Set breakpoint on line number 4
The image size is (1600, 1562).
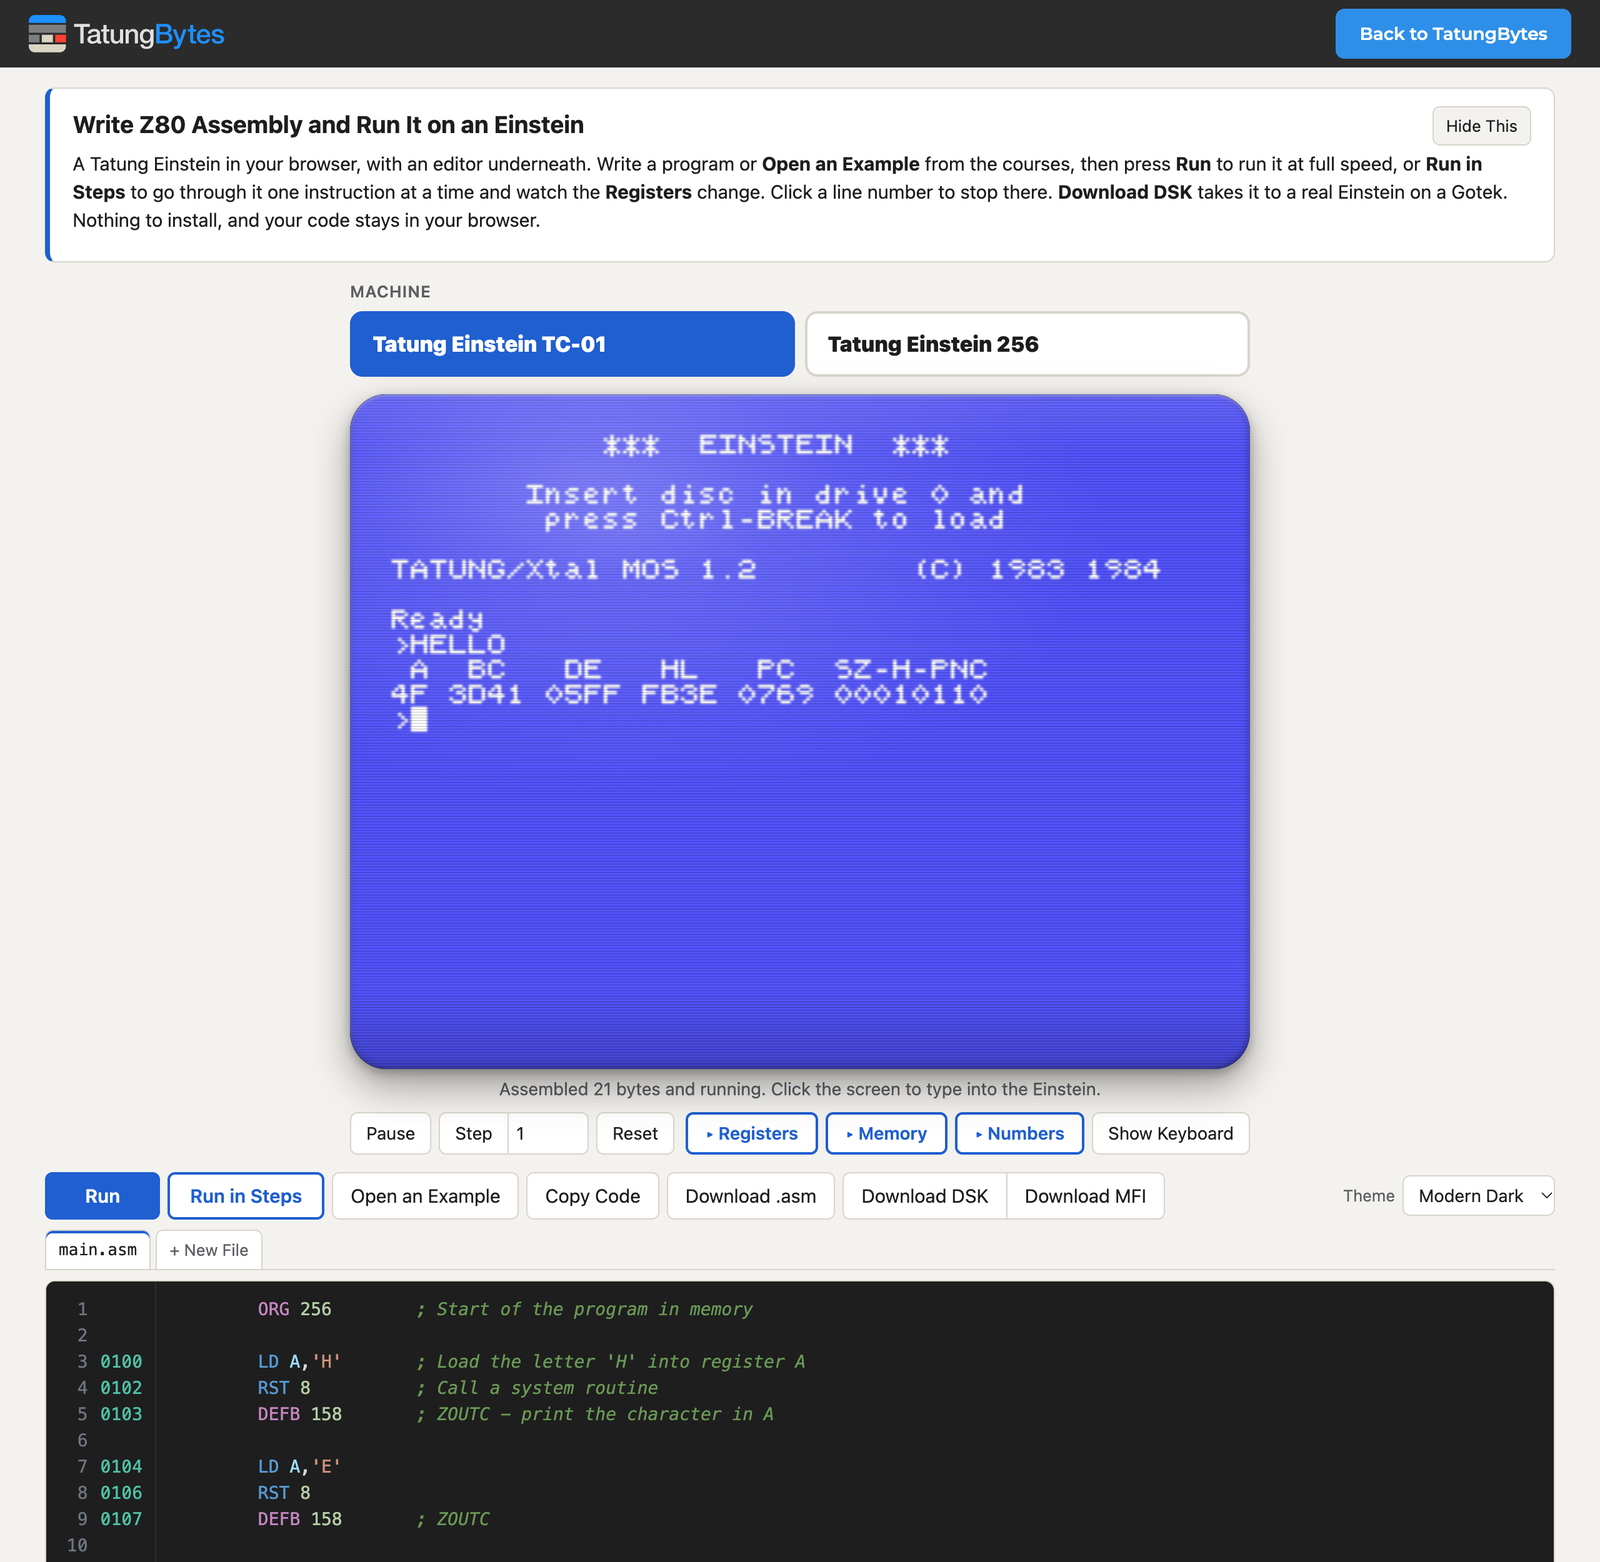coord(82,1387)
